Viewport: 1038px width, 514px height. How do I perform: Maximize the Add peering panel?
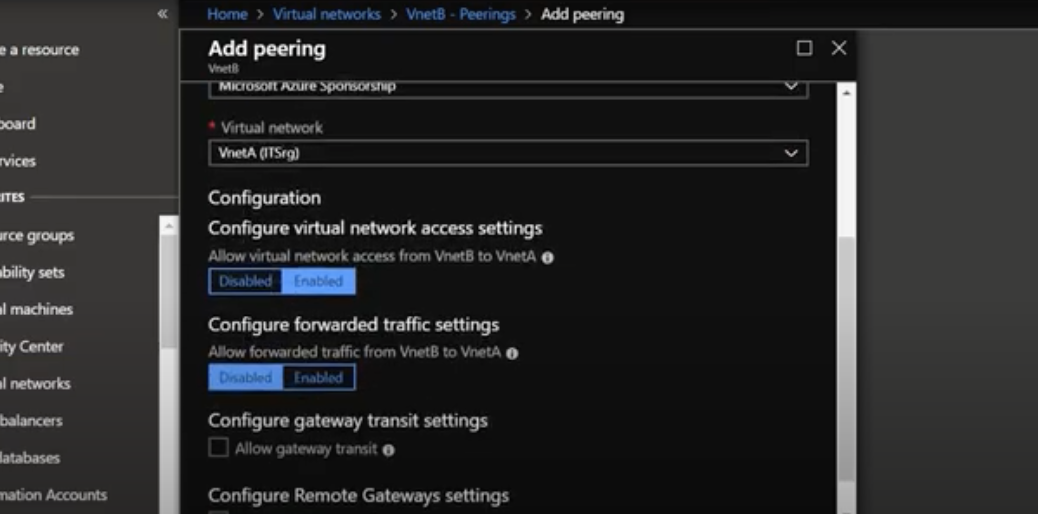[804, 48]
